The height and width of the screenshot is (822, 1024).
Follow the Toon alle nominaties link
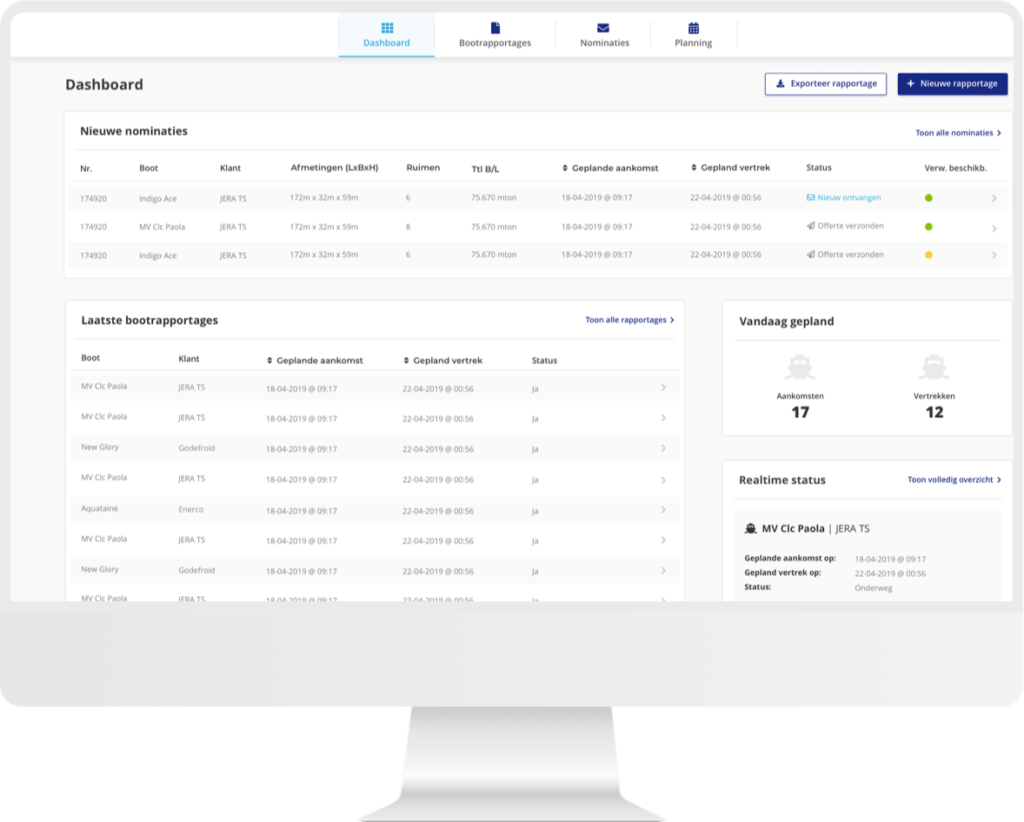point(958,133)
